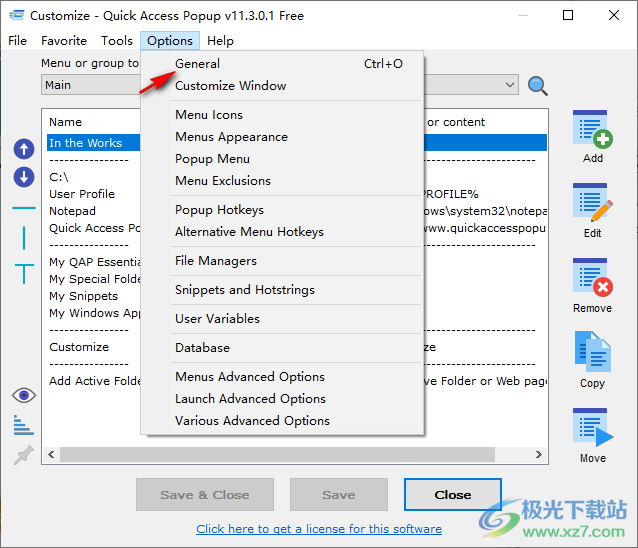
Task: Open Menus Advanced Options
Action: coord(282,377)
